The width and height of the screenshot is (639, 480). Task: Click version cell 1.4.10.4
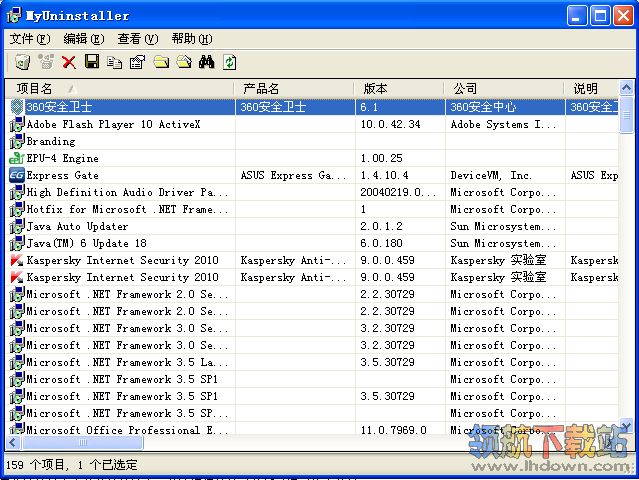point(384,175)
